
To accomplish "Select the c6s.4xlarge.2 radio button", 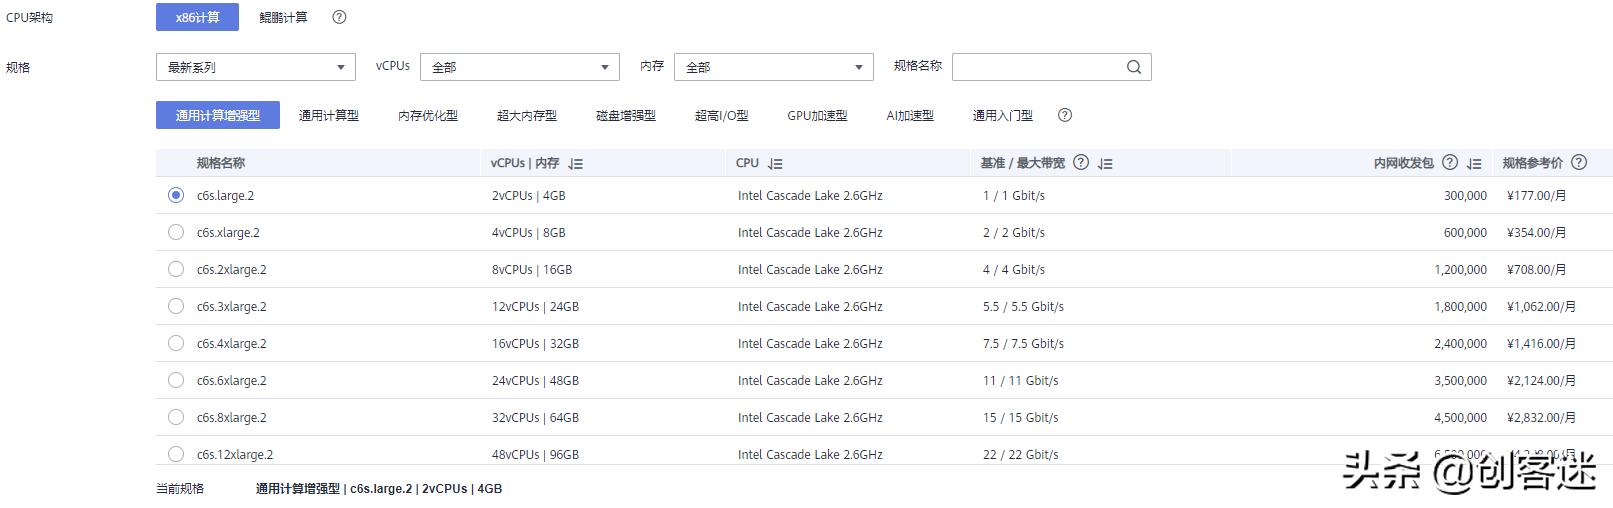I will pyautogui.click(x=176, y=343).
